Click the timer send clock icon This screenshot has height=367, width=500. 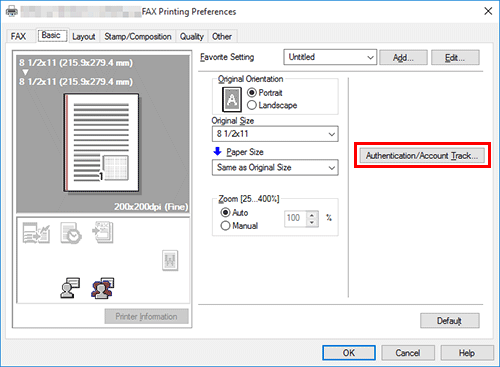pos(71,233)
